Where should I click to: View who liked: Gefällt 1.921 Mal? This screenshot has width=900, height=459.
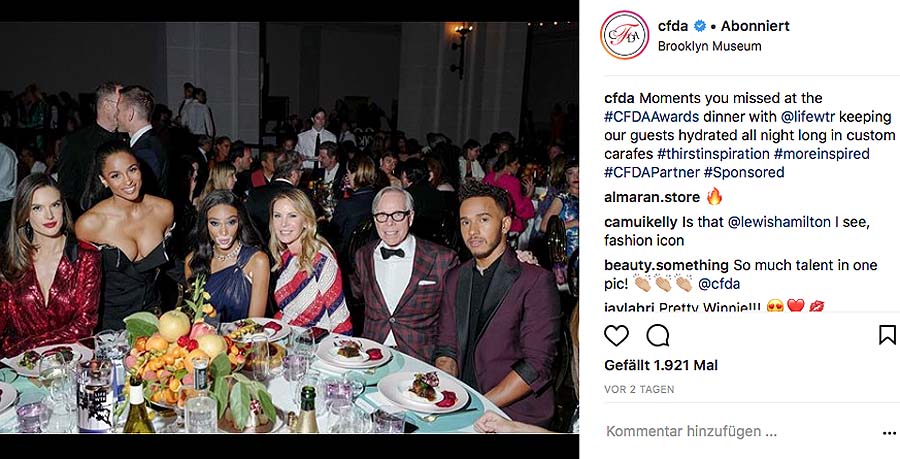pos(661,365)
